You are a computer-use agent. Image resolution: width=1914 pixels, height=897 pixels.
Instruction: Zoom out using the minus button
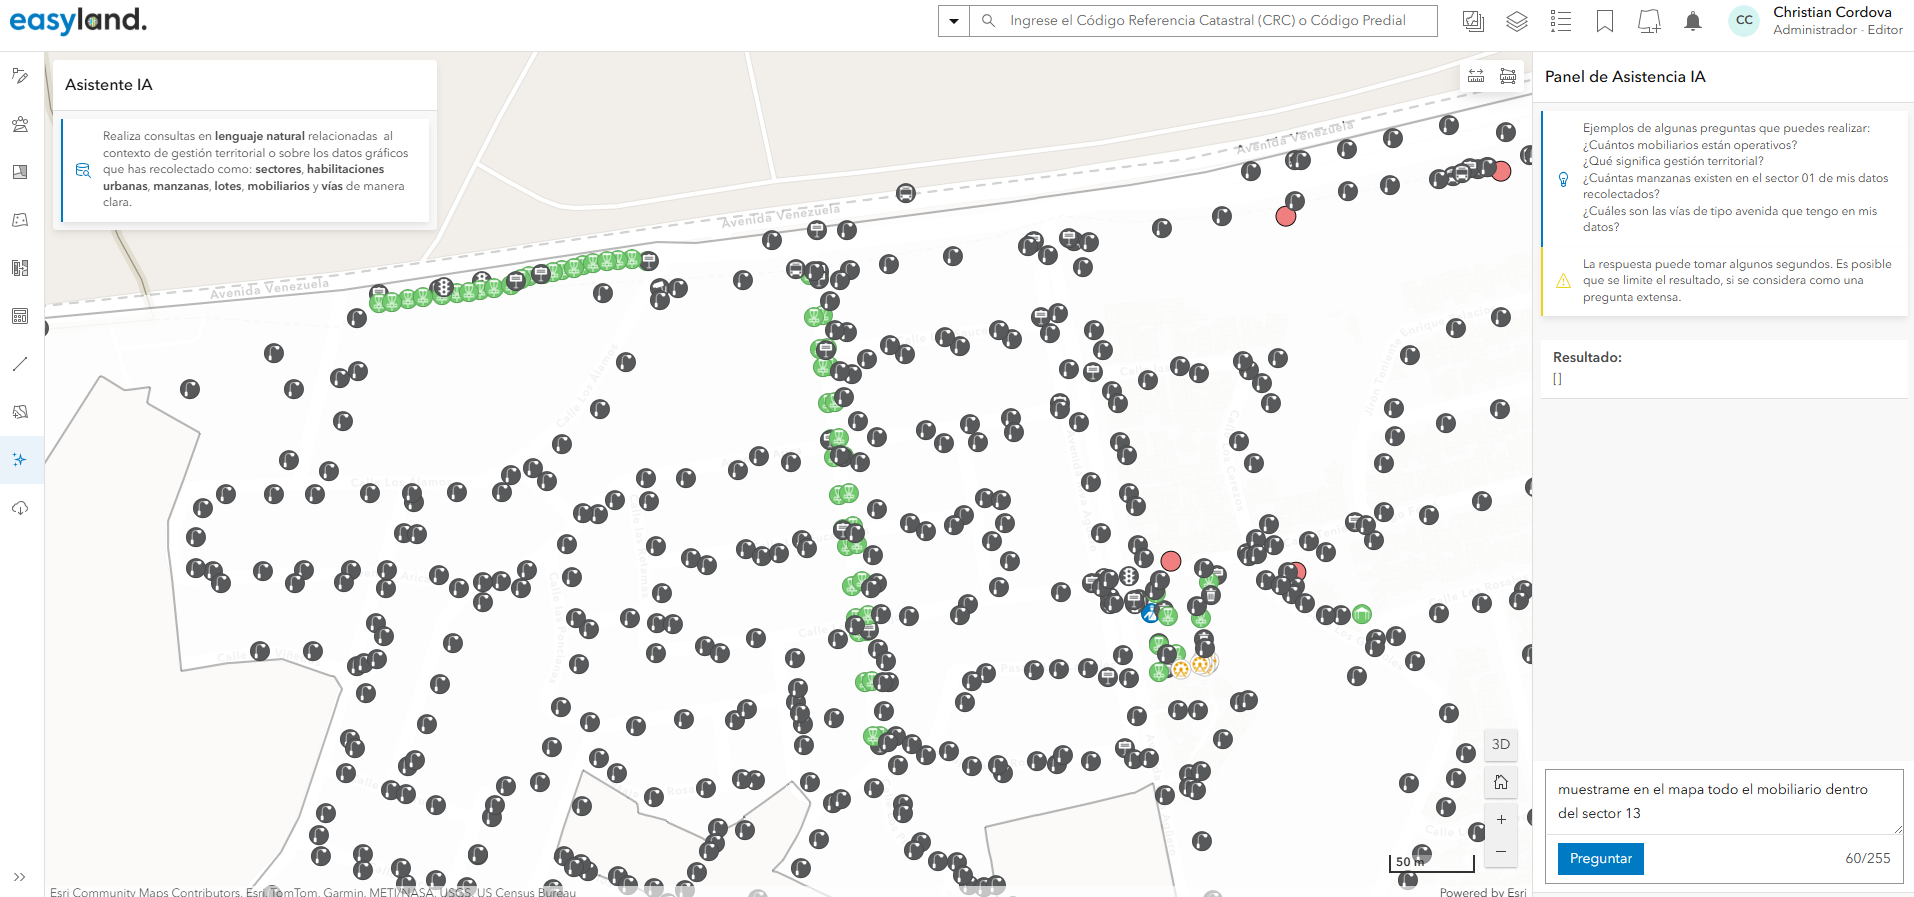(1501, 852)
